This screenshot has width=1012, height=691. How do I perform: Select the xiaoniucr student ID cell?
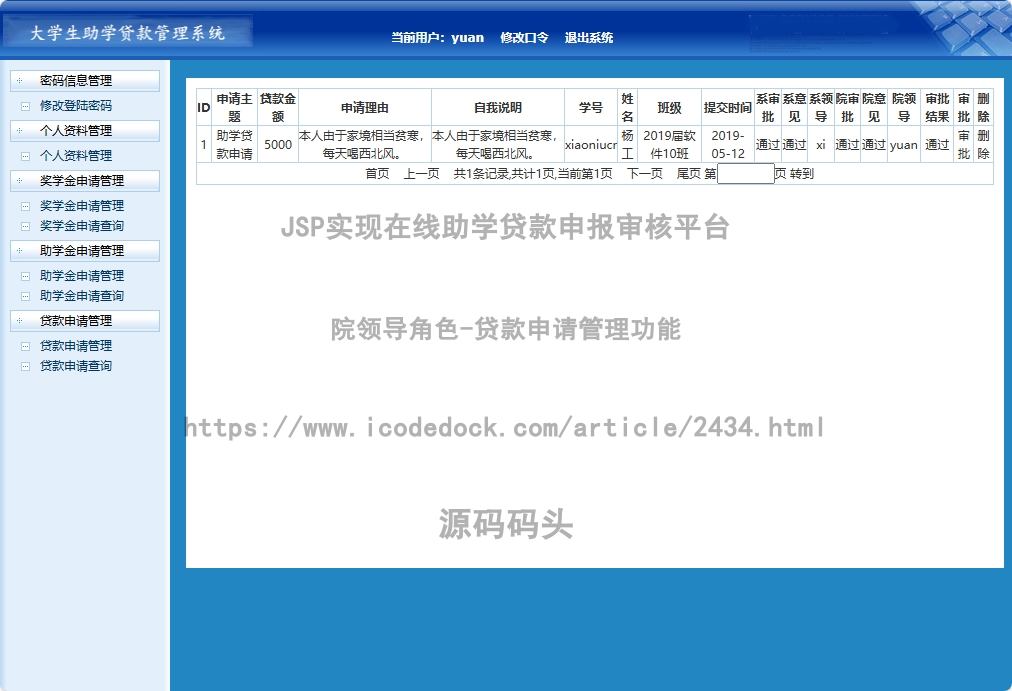(591, 145)
